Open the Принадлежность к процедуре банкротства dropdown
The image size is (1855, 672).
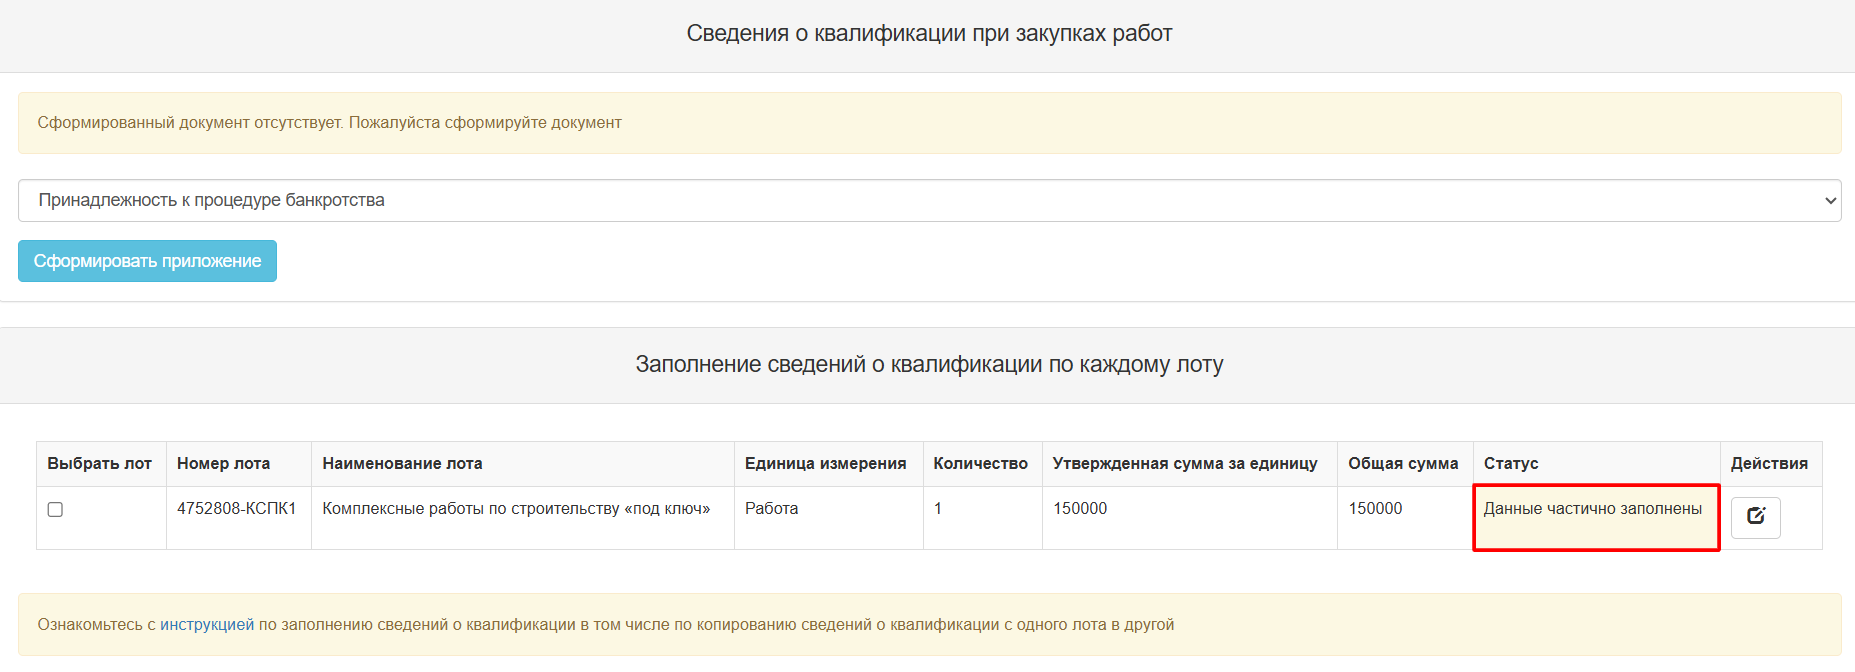click(x=929, y=201)
